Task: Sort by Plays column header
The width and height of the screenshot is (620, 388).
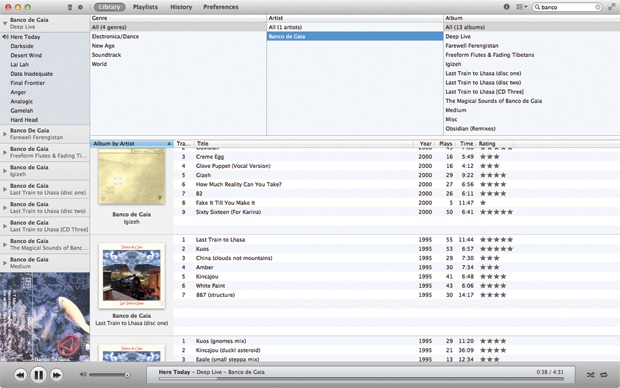Action: 445,144
